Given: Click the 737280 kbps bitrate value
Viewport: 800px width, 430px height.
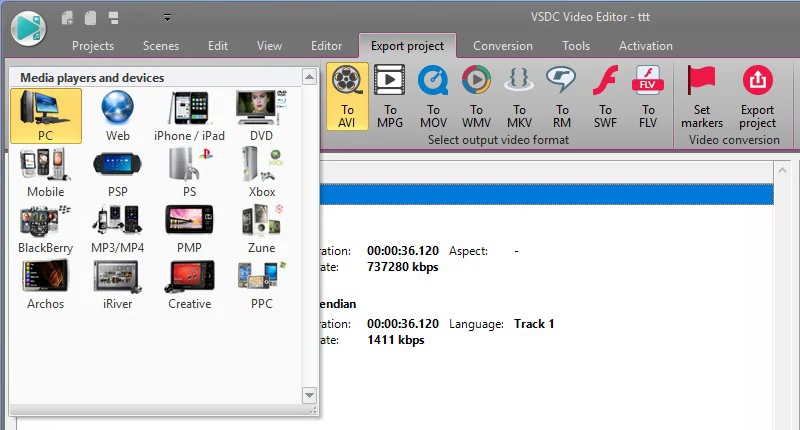Looking at the screenshot, I should (x=403, y=267).
